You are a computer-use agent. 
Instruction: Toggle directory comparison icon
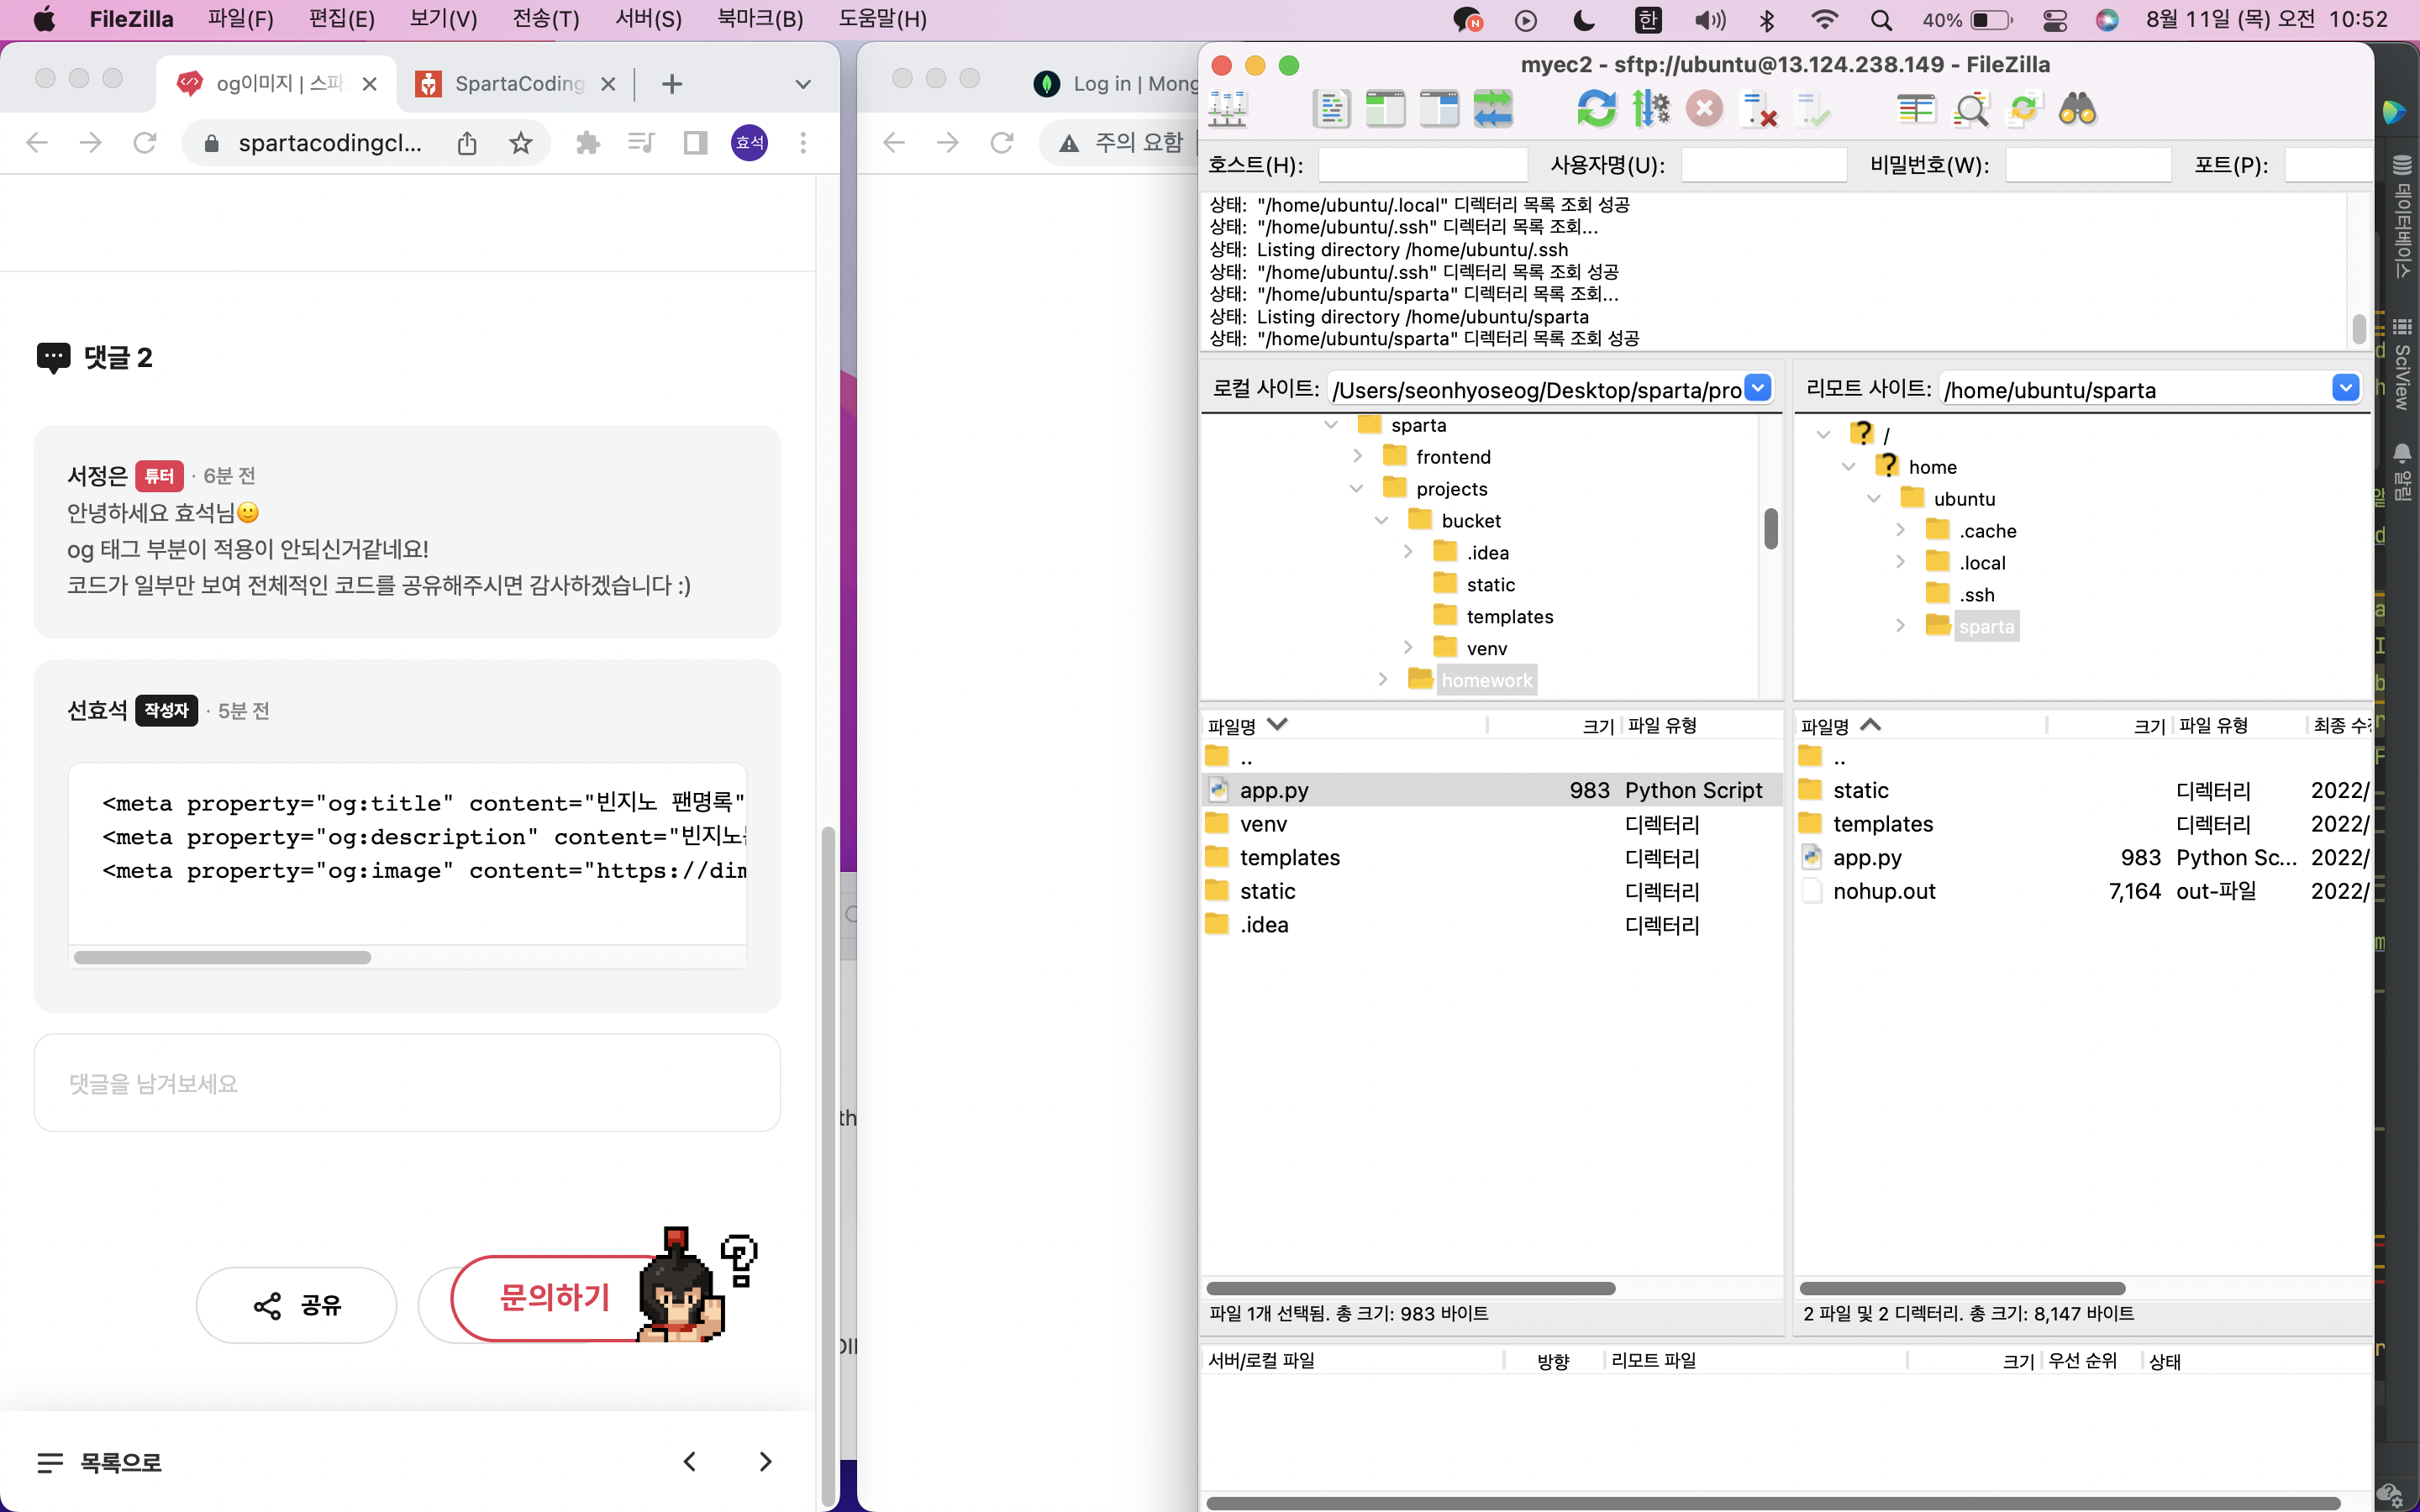(1970, 109)
